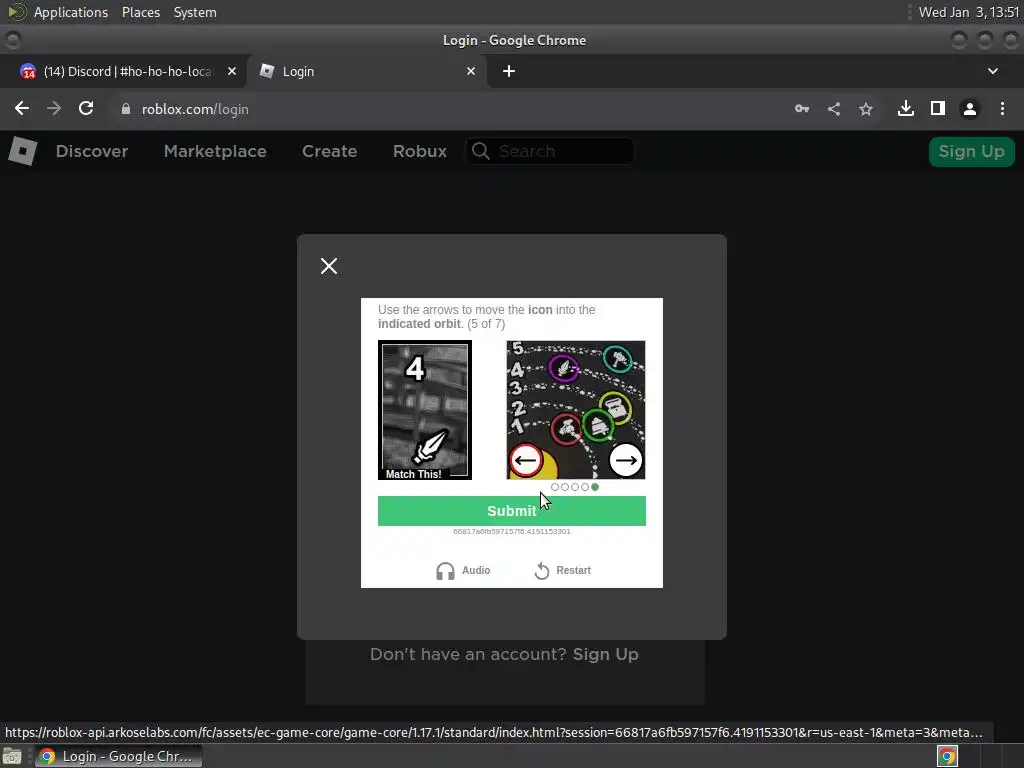Go to the Create page
Screen dimensions: 1024x768
[329, 152]
